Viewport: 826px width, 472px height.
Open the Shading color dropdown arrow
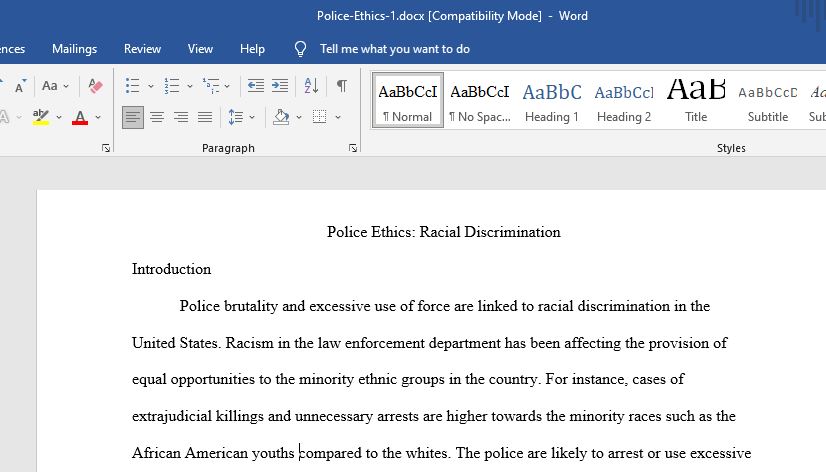pyautogui.click(x=299, y=117)
